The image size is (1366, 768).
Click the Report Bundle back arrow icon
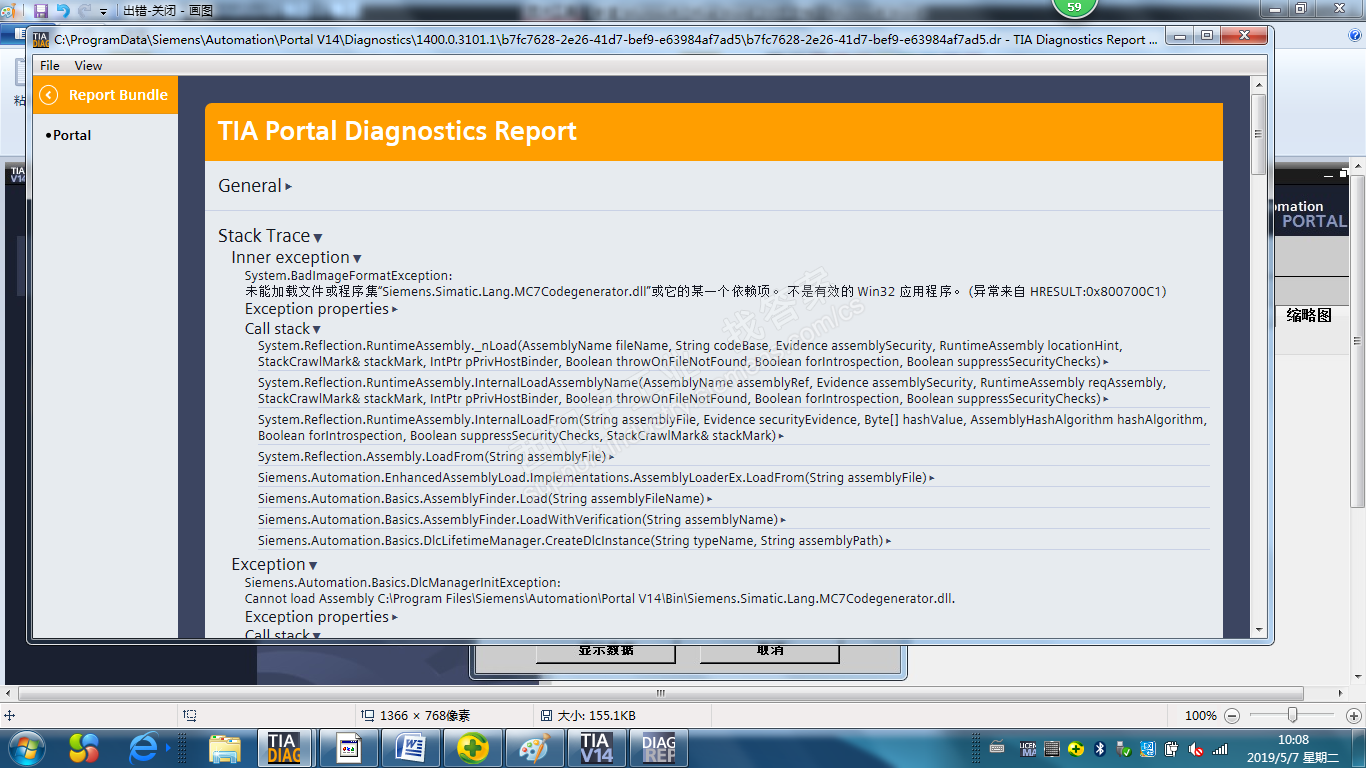(x=48, y=95)
